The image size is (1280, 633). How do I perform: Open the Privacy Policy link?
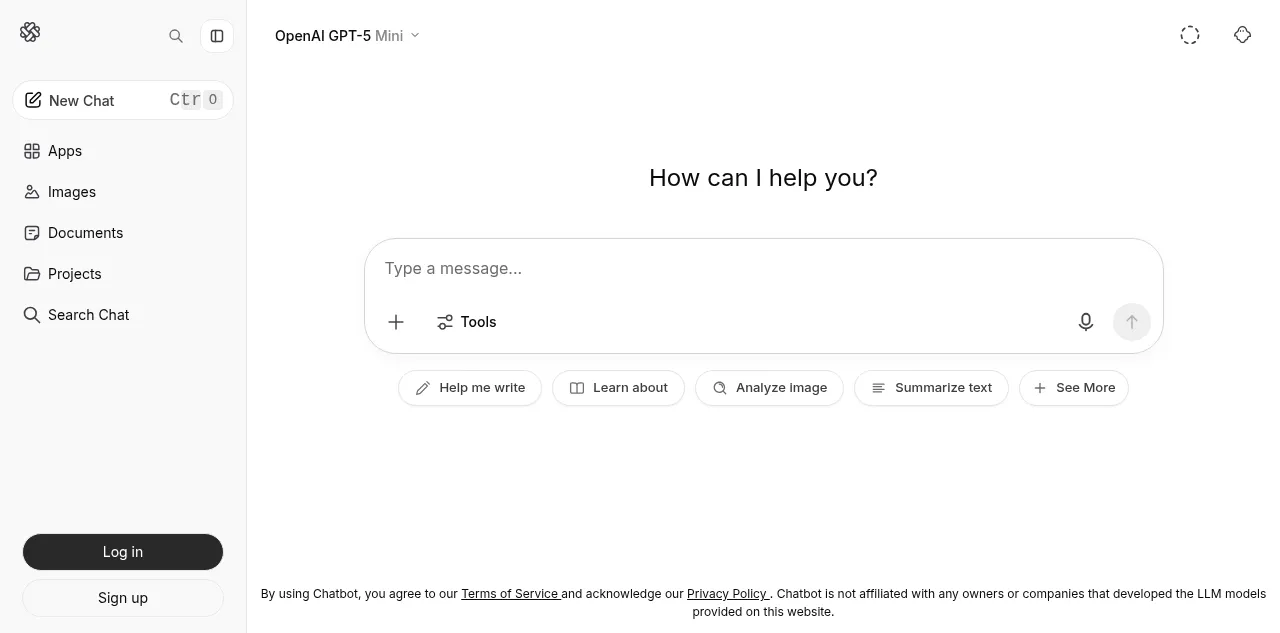[727, 594]
